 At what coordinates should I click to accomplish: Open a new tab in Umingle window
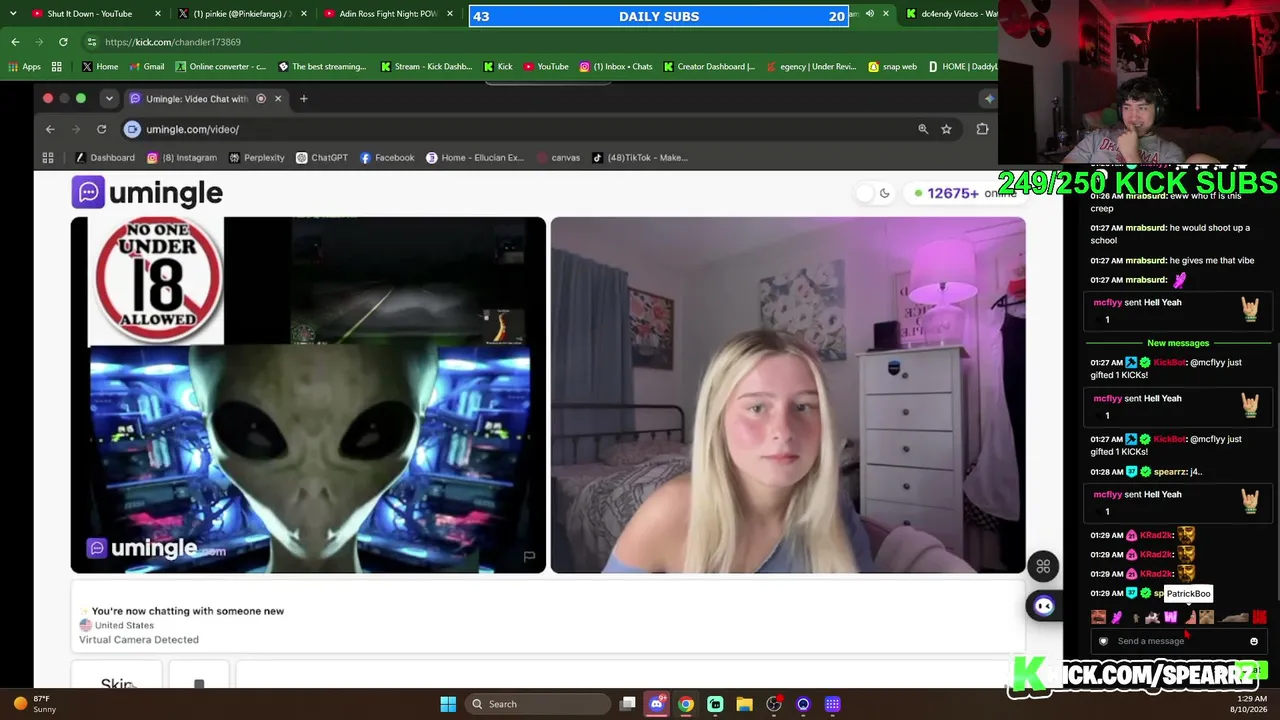(x=304, y=98)
